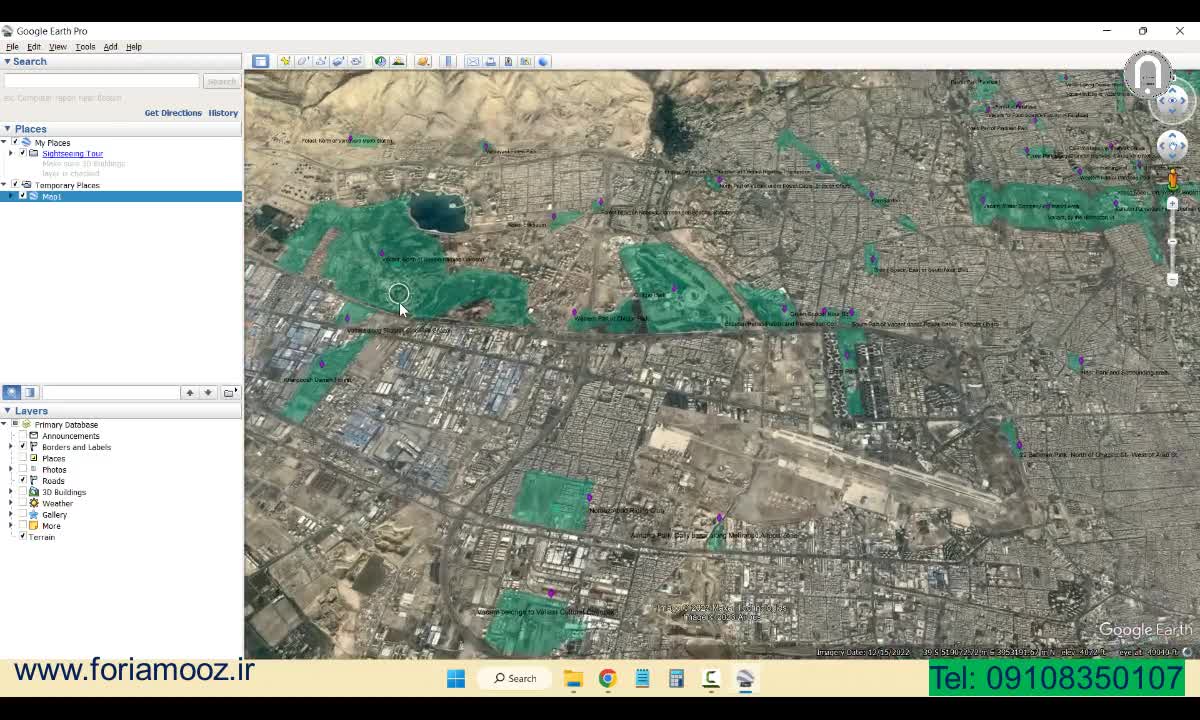Uncheck the Roads layer

click(x=23, y=481)
